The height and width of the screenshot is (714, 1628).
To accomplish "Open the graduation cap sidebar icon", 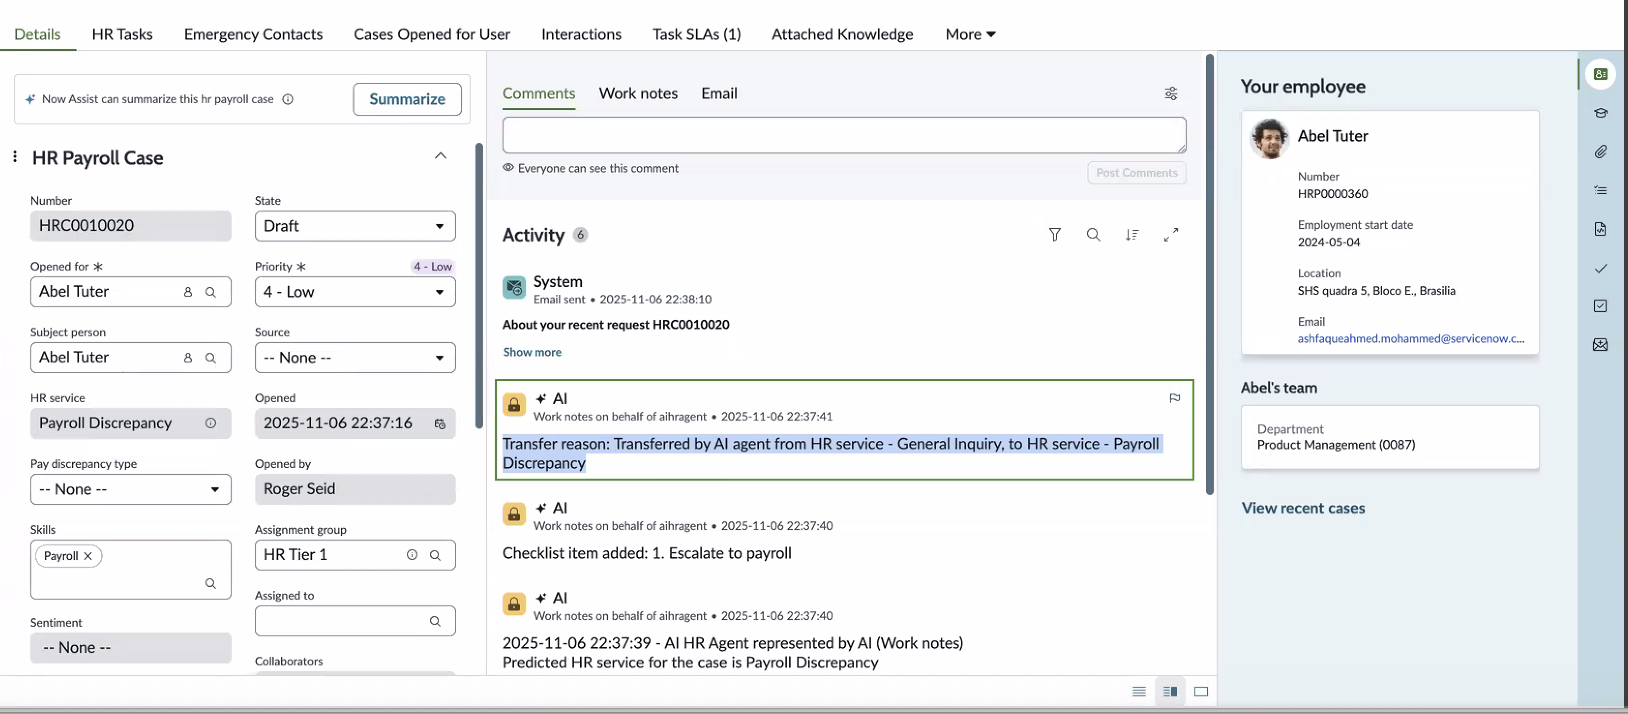I will pos(1601,113).
